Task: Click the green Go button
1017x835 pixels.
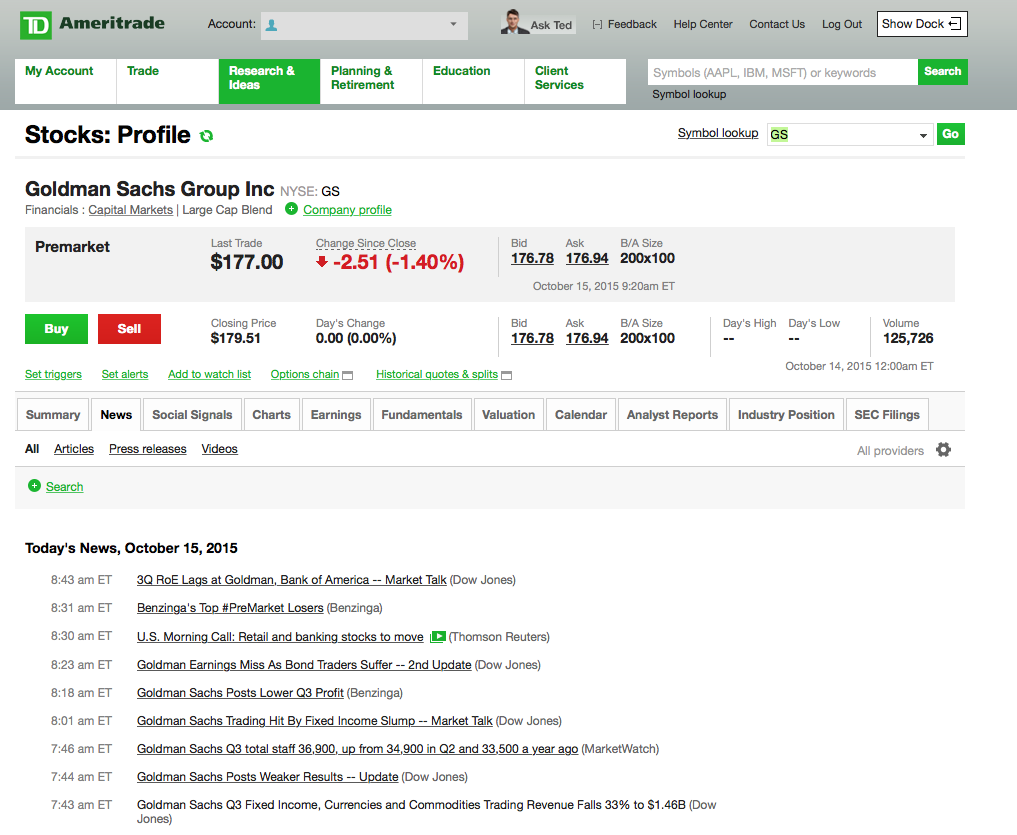Action: (950, 134)
